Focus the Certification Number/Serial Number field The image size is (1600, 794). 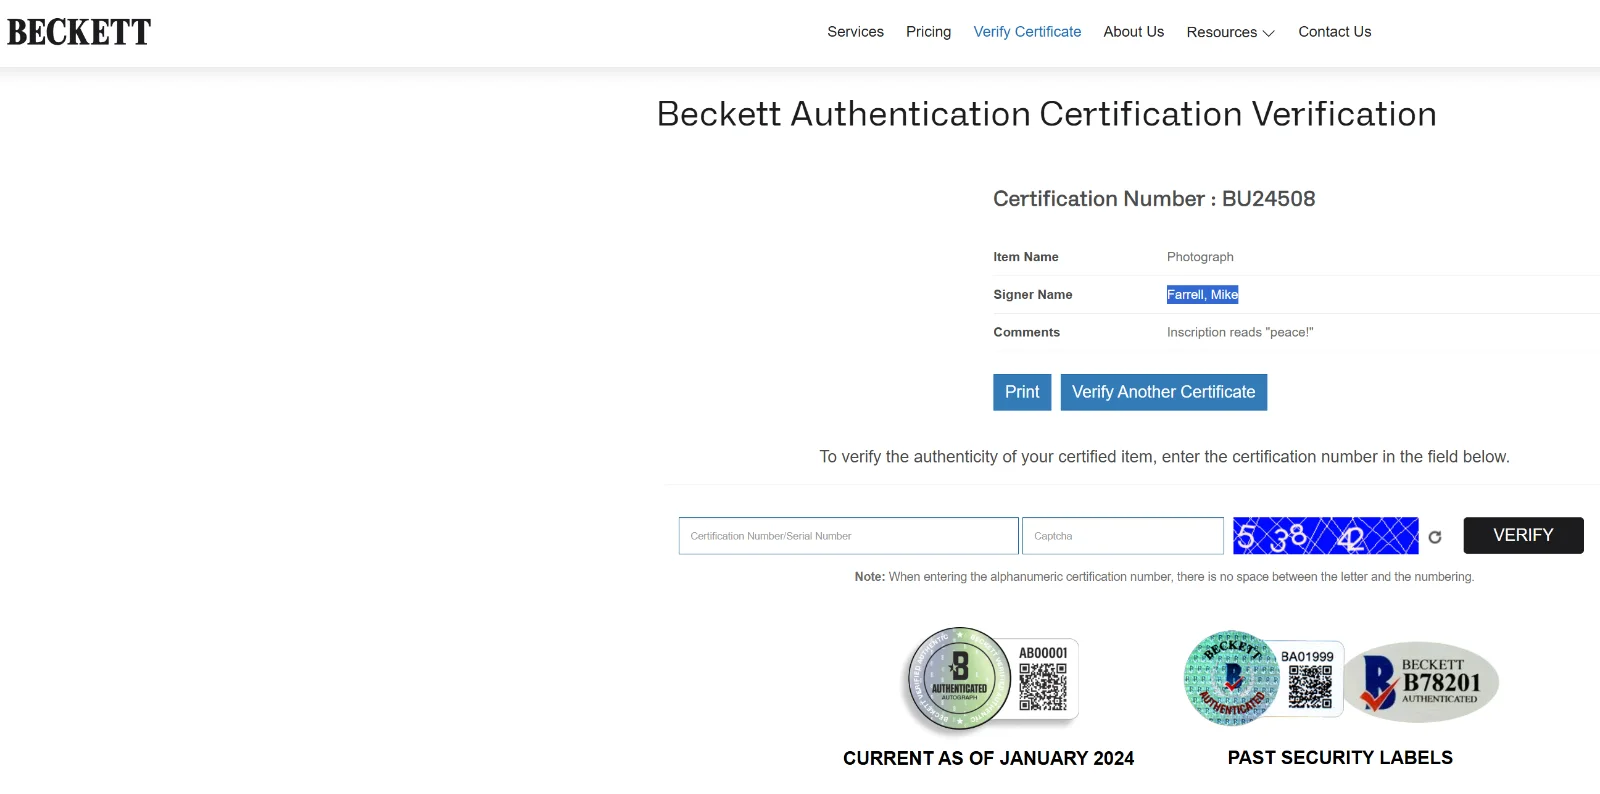click(x=848, y=536)
